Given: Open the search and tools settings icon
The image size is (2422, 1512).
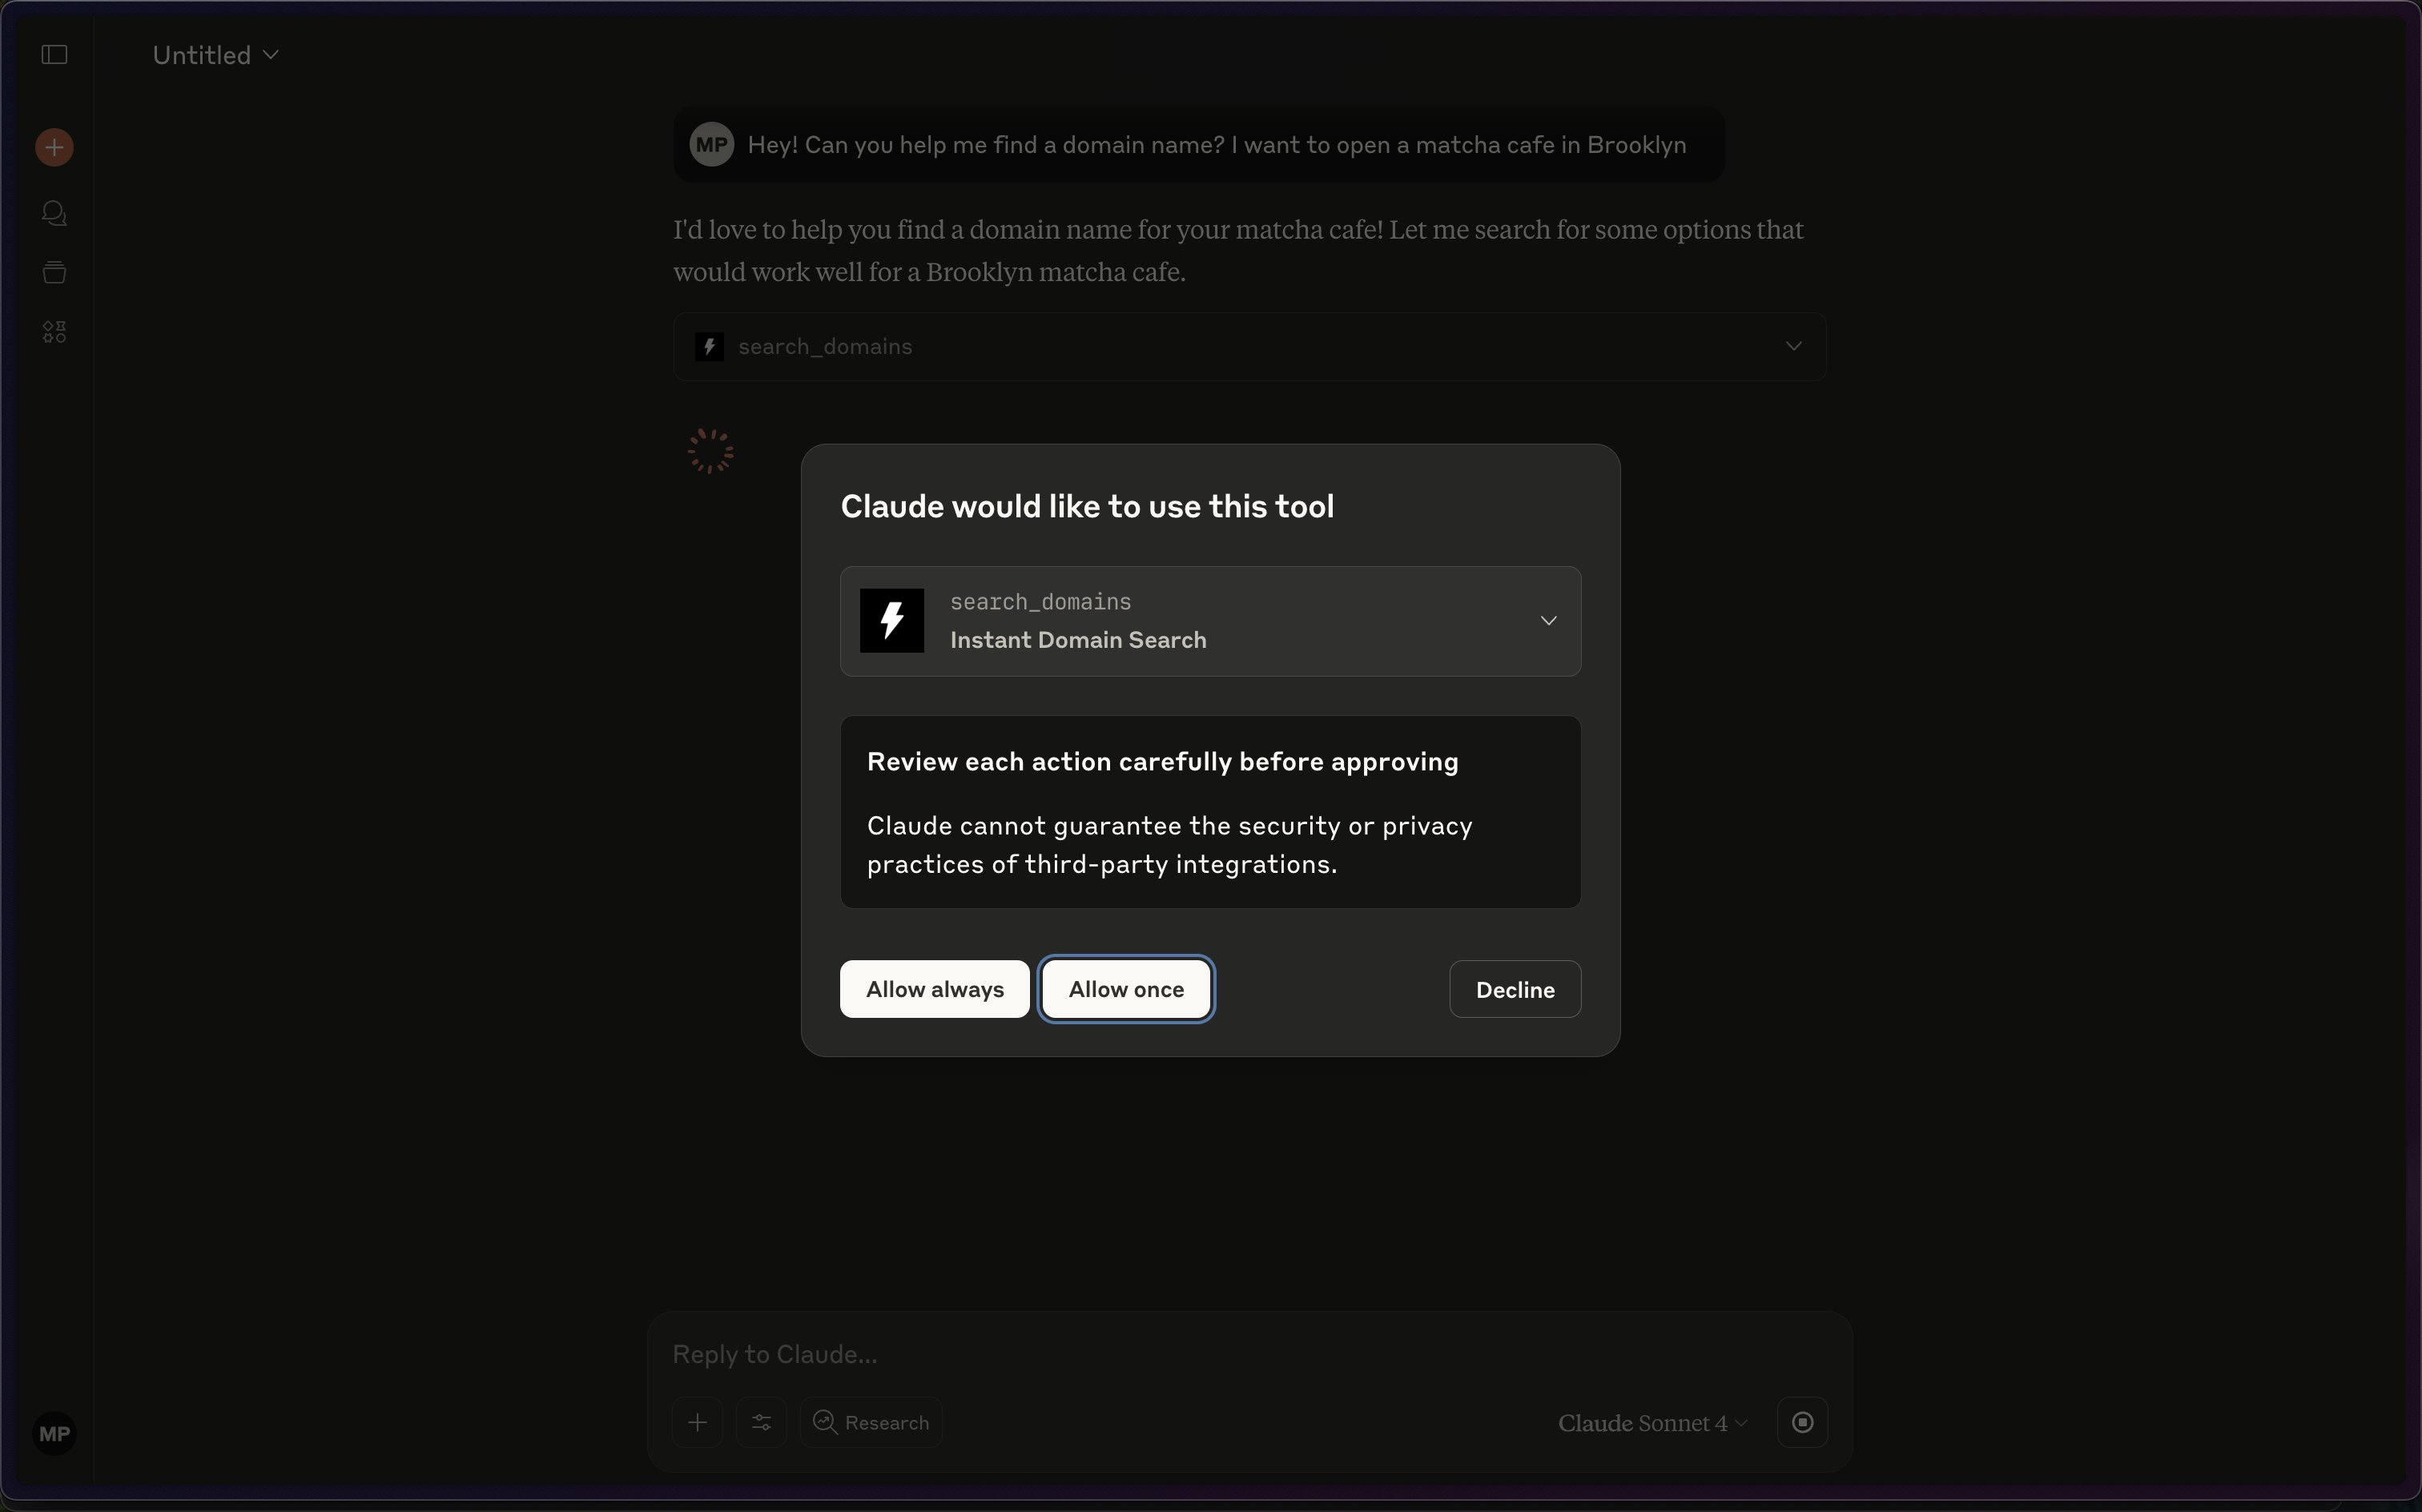Looking at the screenshot, I should pos(761,1422).
